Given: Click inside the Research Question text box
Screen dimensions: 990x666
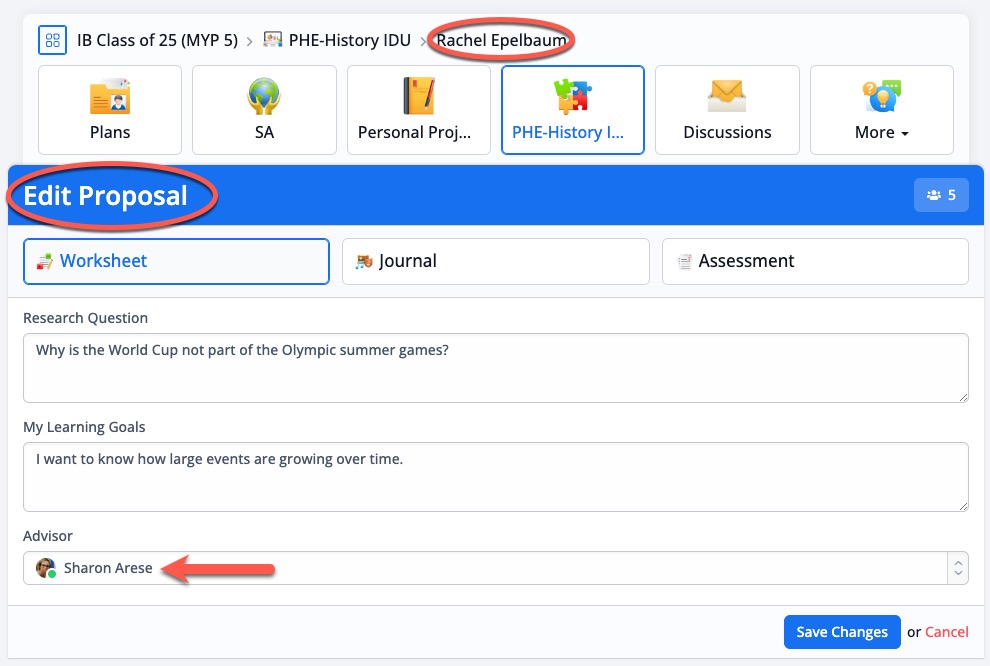Looking at the screenshot, I should point(495,368).
